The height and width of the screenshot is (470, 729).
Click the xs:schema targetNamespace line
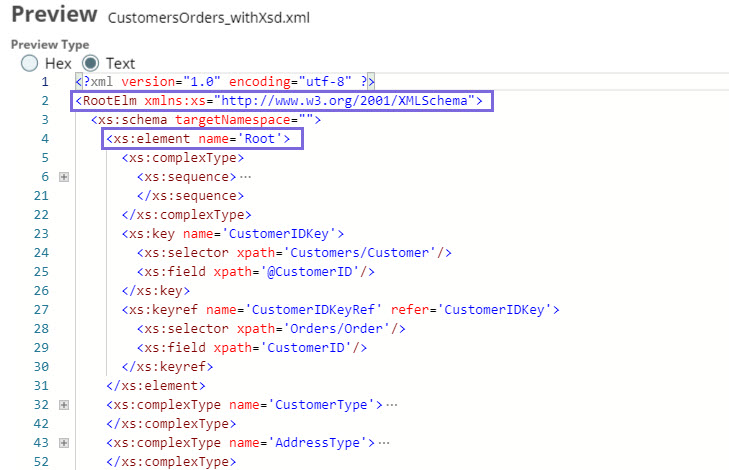pyautogui.click(x=205, y=120)
